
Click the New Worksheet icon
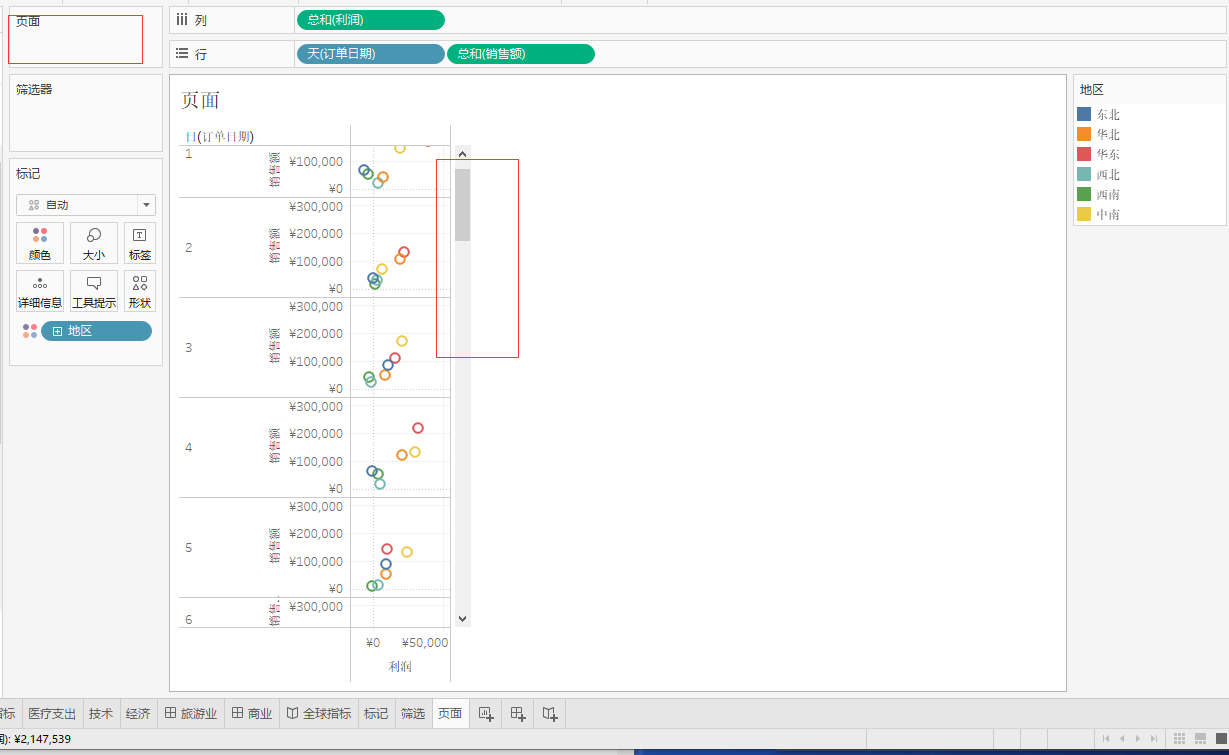(486, 713)
